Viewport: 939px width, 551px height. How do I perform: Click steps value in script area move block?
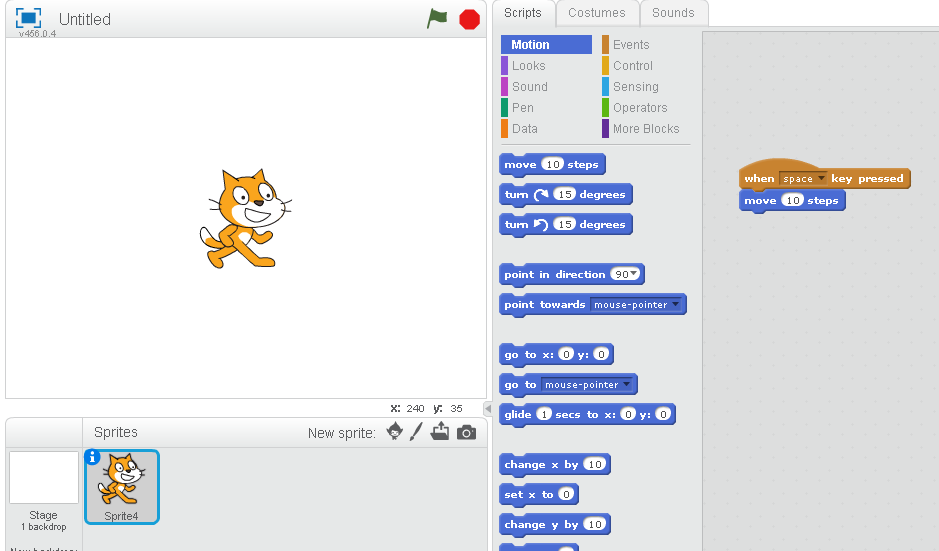coord(793,200)
